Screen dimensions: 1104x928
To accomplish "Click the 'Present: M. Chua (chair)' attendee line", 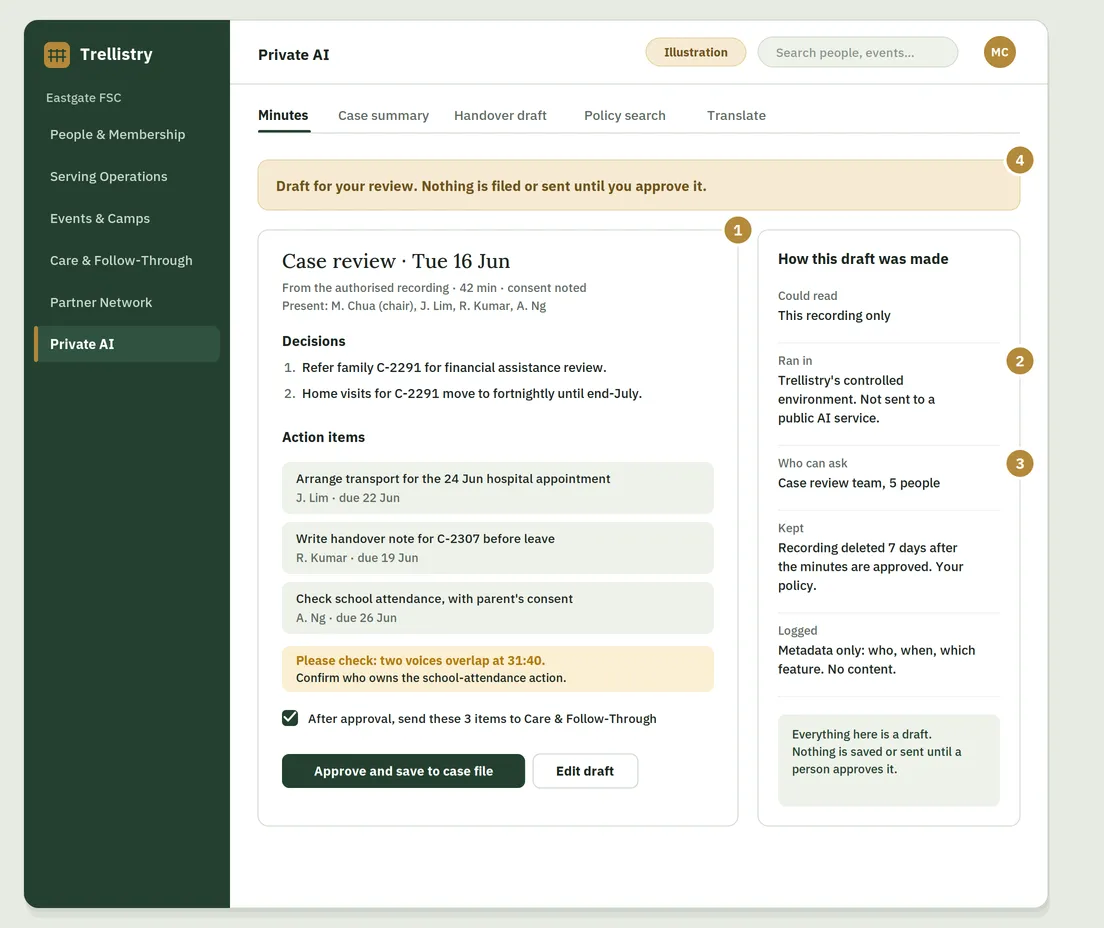I will [414, 306].
